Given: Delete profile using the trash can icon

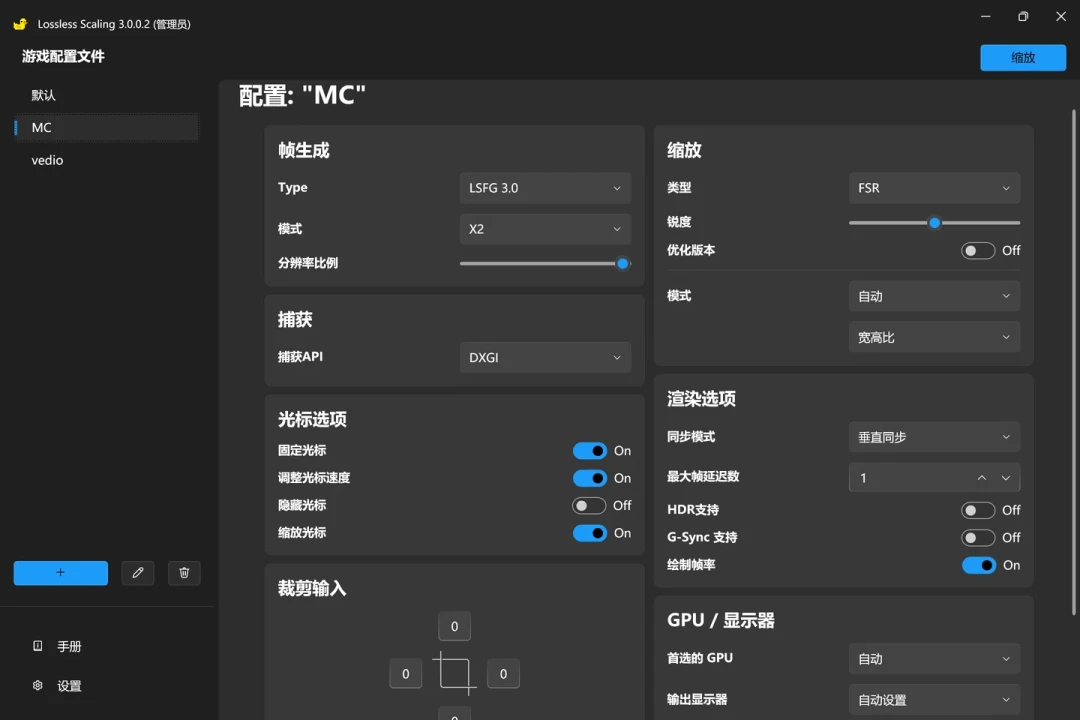Looking at the screenshot, I should pyautogui.click(x=184, y=573).
